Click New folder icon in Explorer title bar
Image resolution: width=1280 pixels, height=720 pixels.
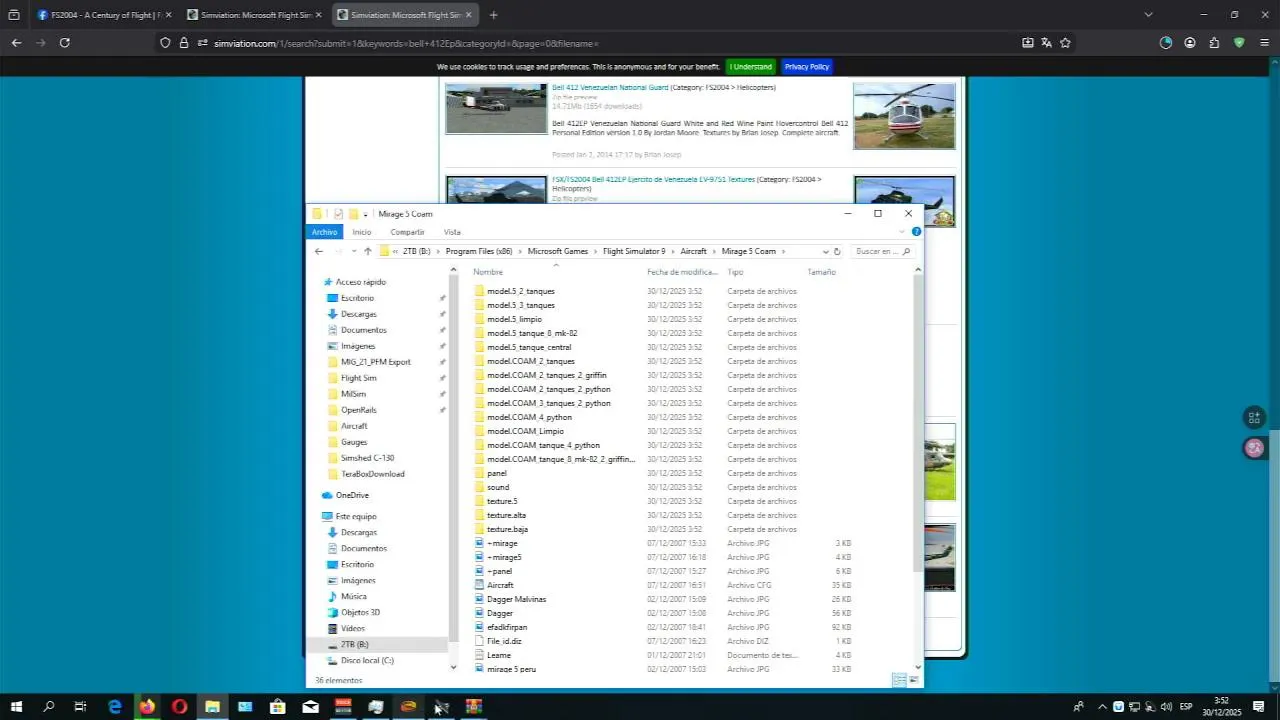pos(353,214)
